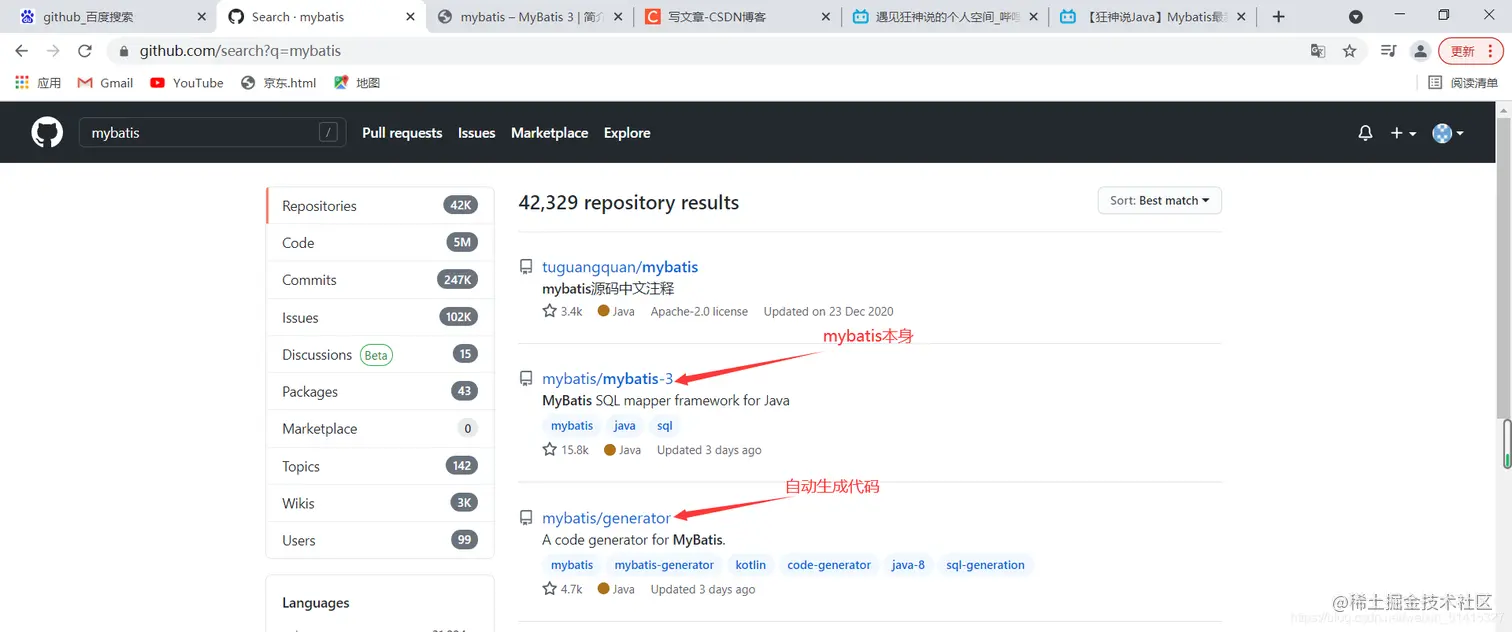Select Marketplace filter in sidebar
1512x632 pixels.
point(380,429)
